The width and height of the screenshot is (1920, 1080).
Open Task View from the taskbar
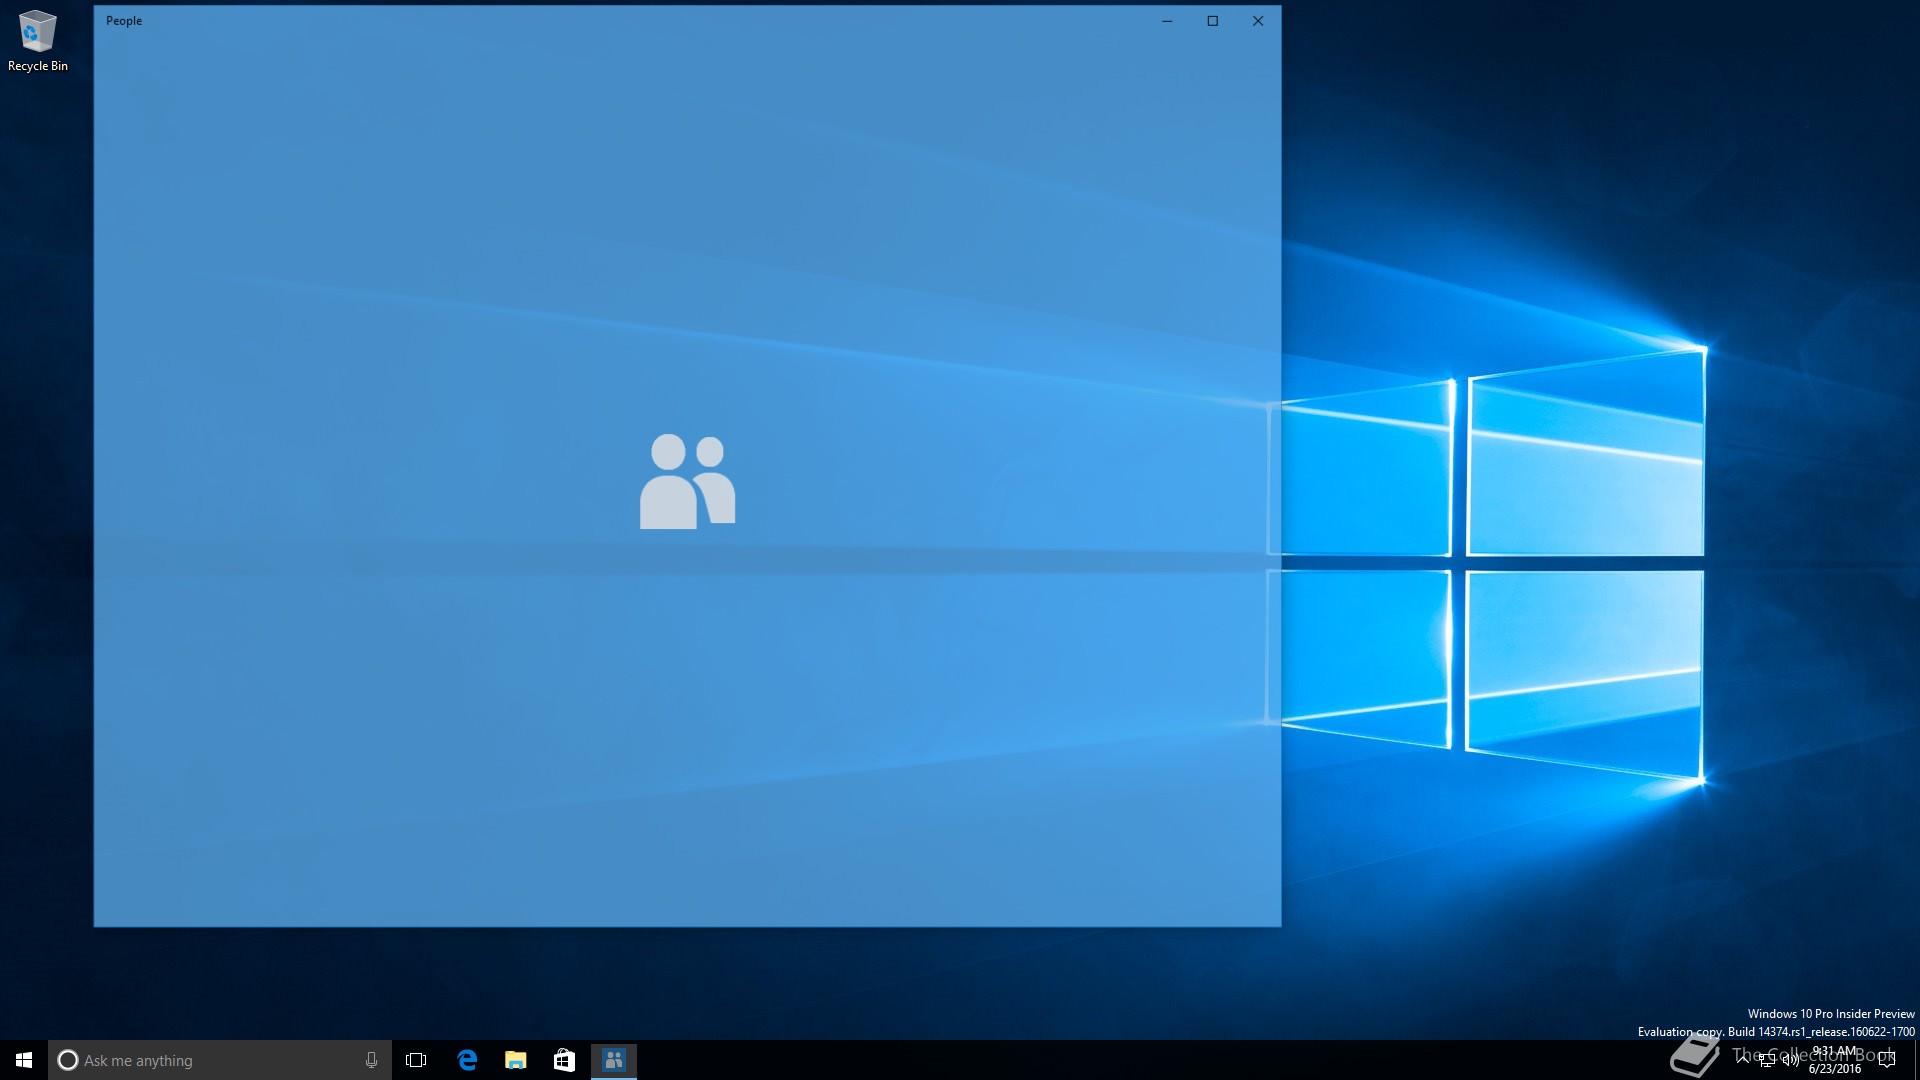pos(416,1060)
